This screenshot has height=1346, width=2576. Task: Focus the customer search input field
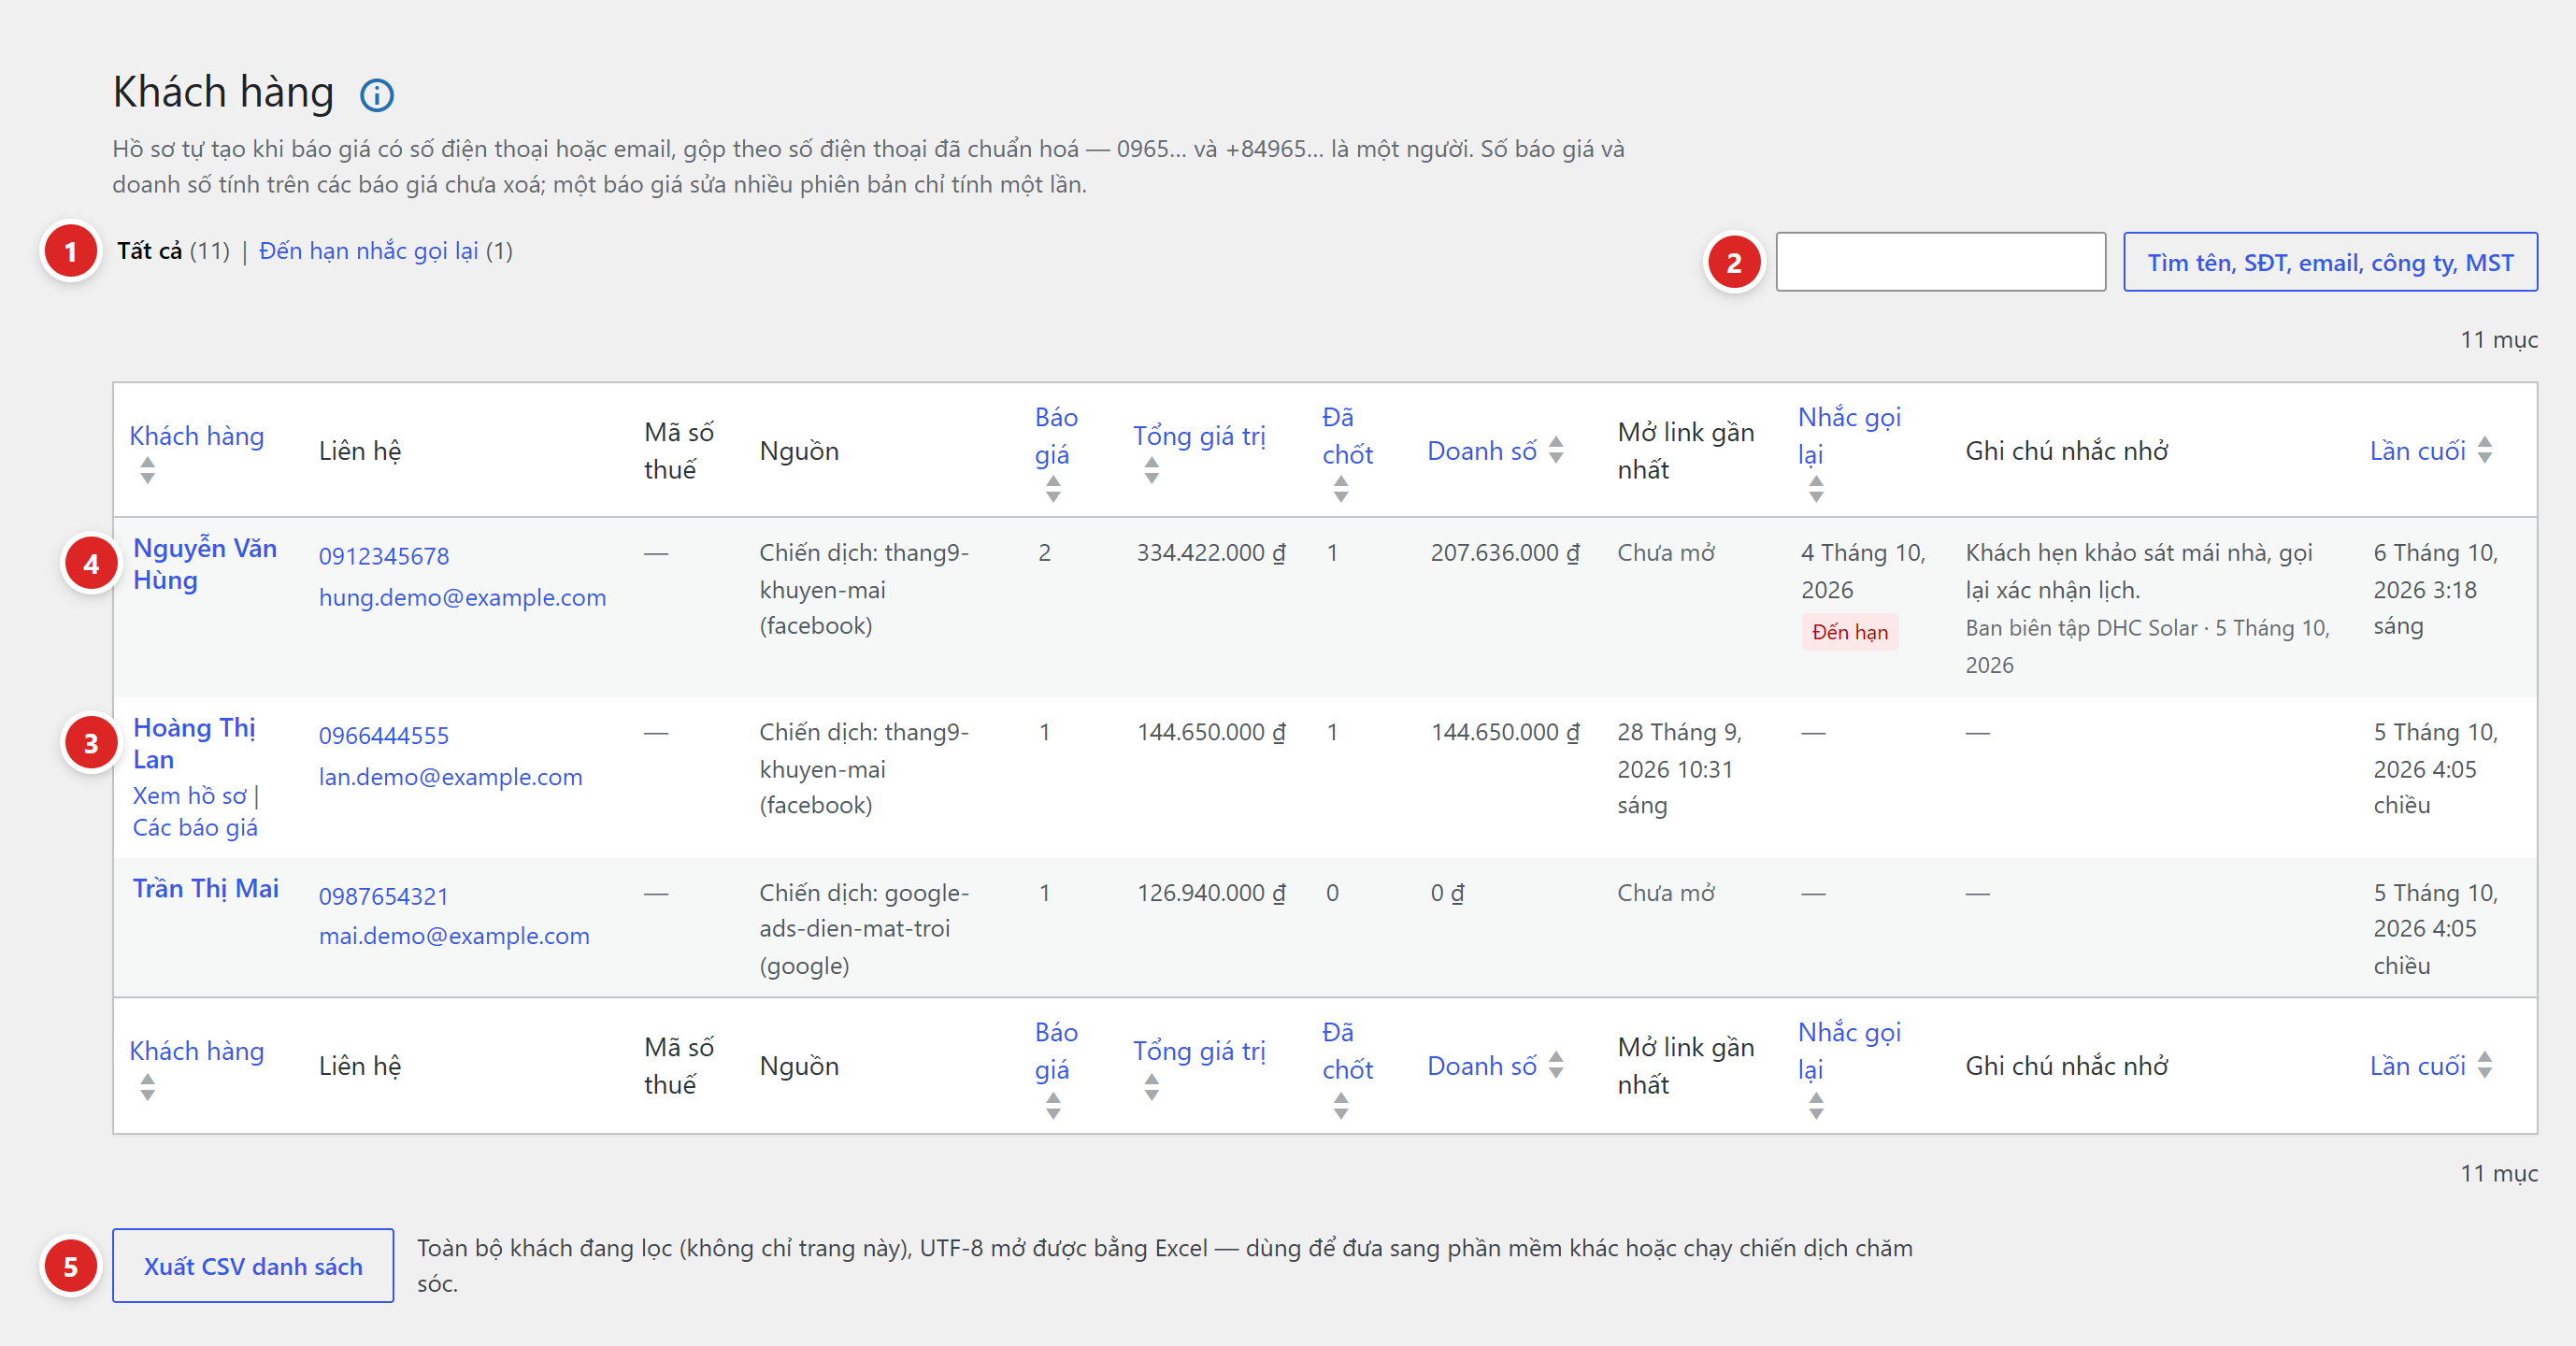1940,262
